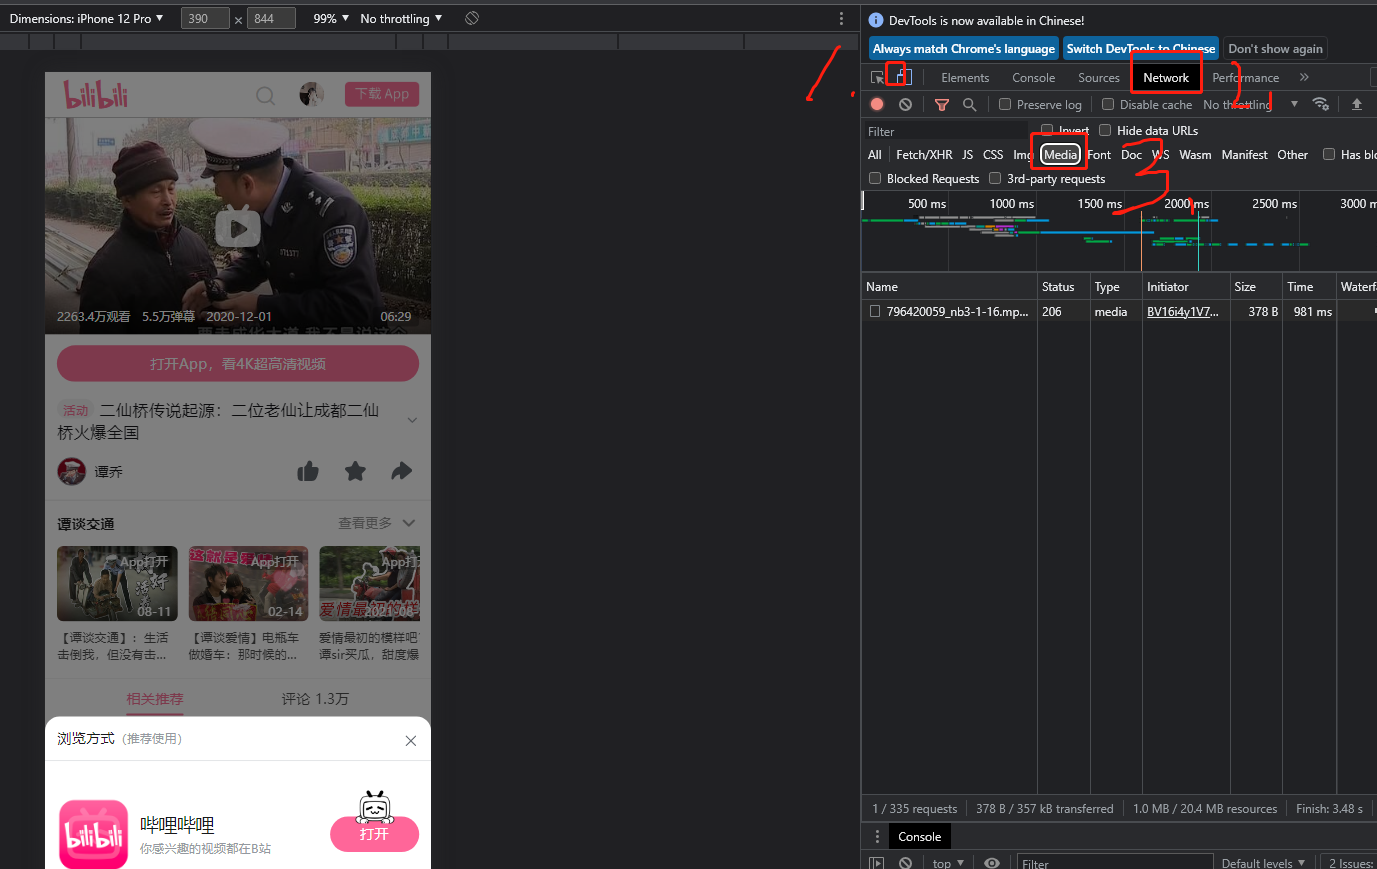
Task: Open the Dimensions iPhone 12 Pro dropdown
Action: (x=86, y=18)
